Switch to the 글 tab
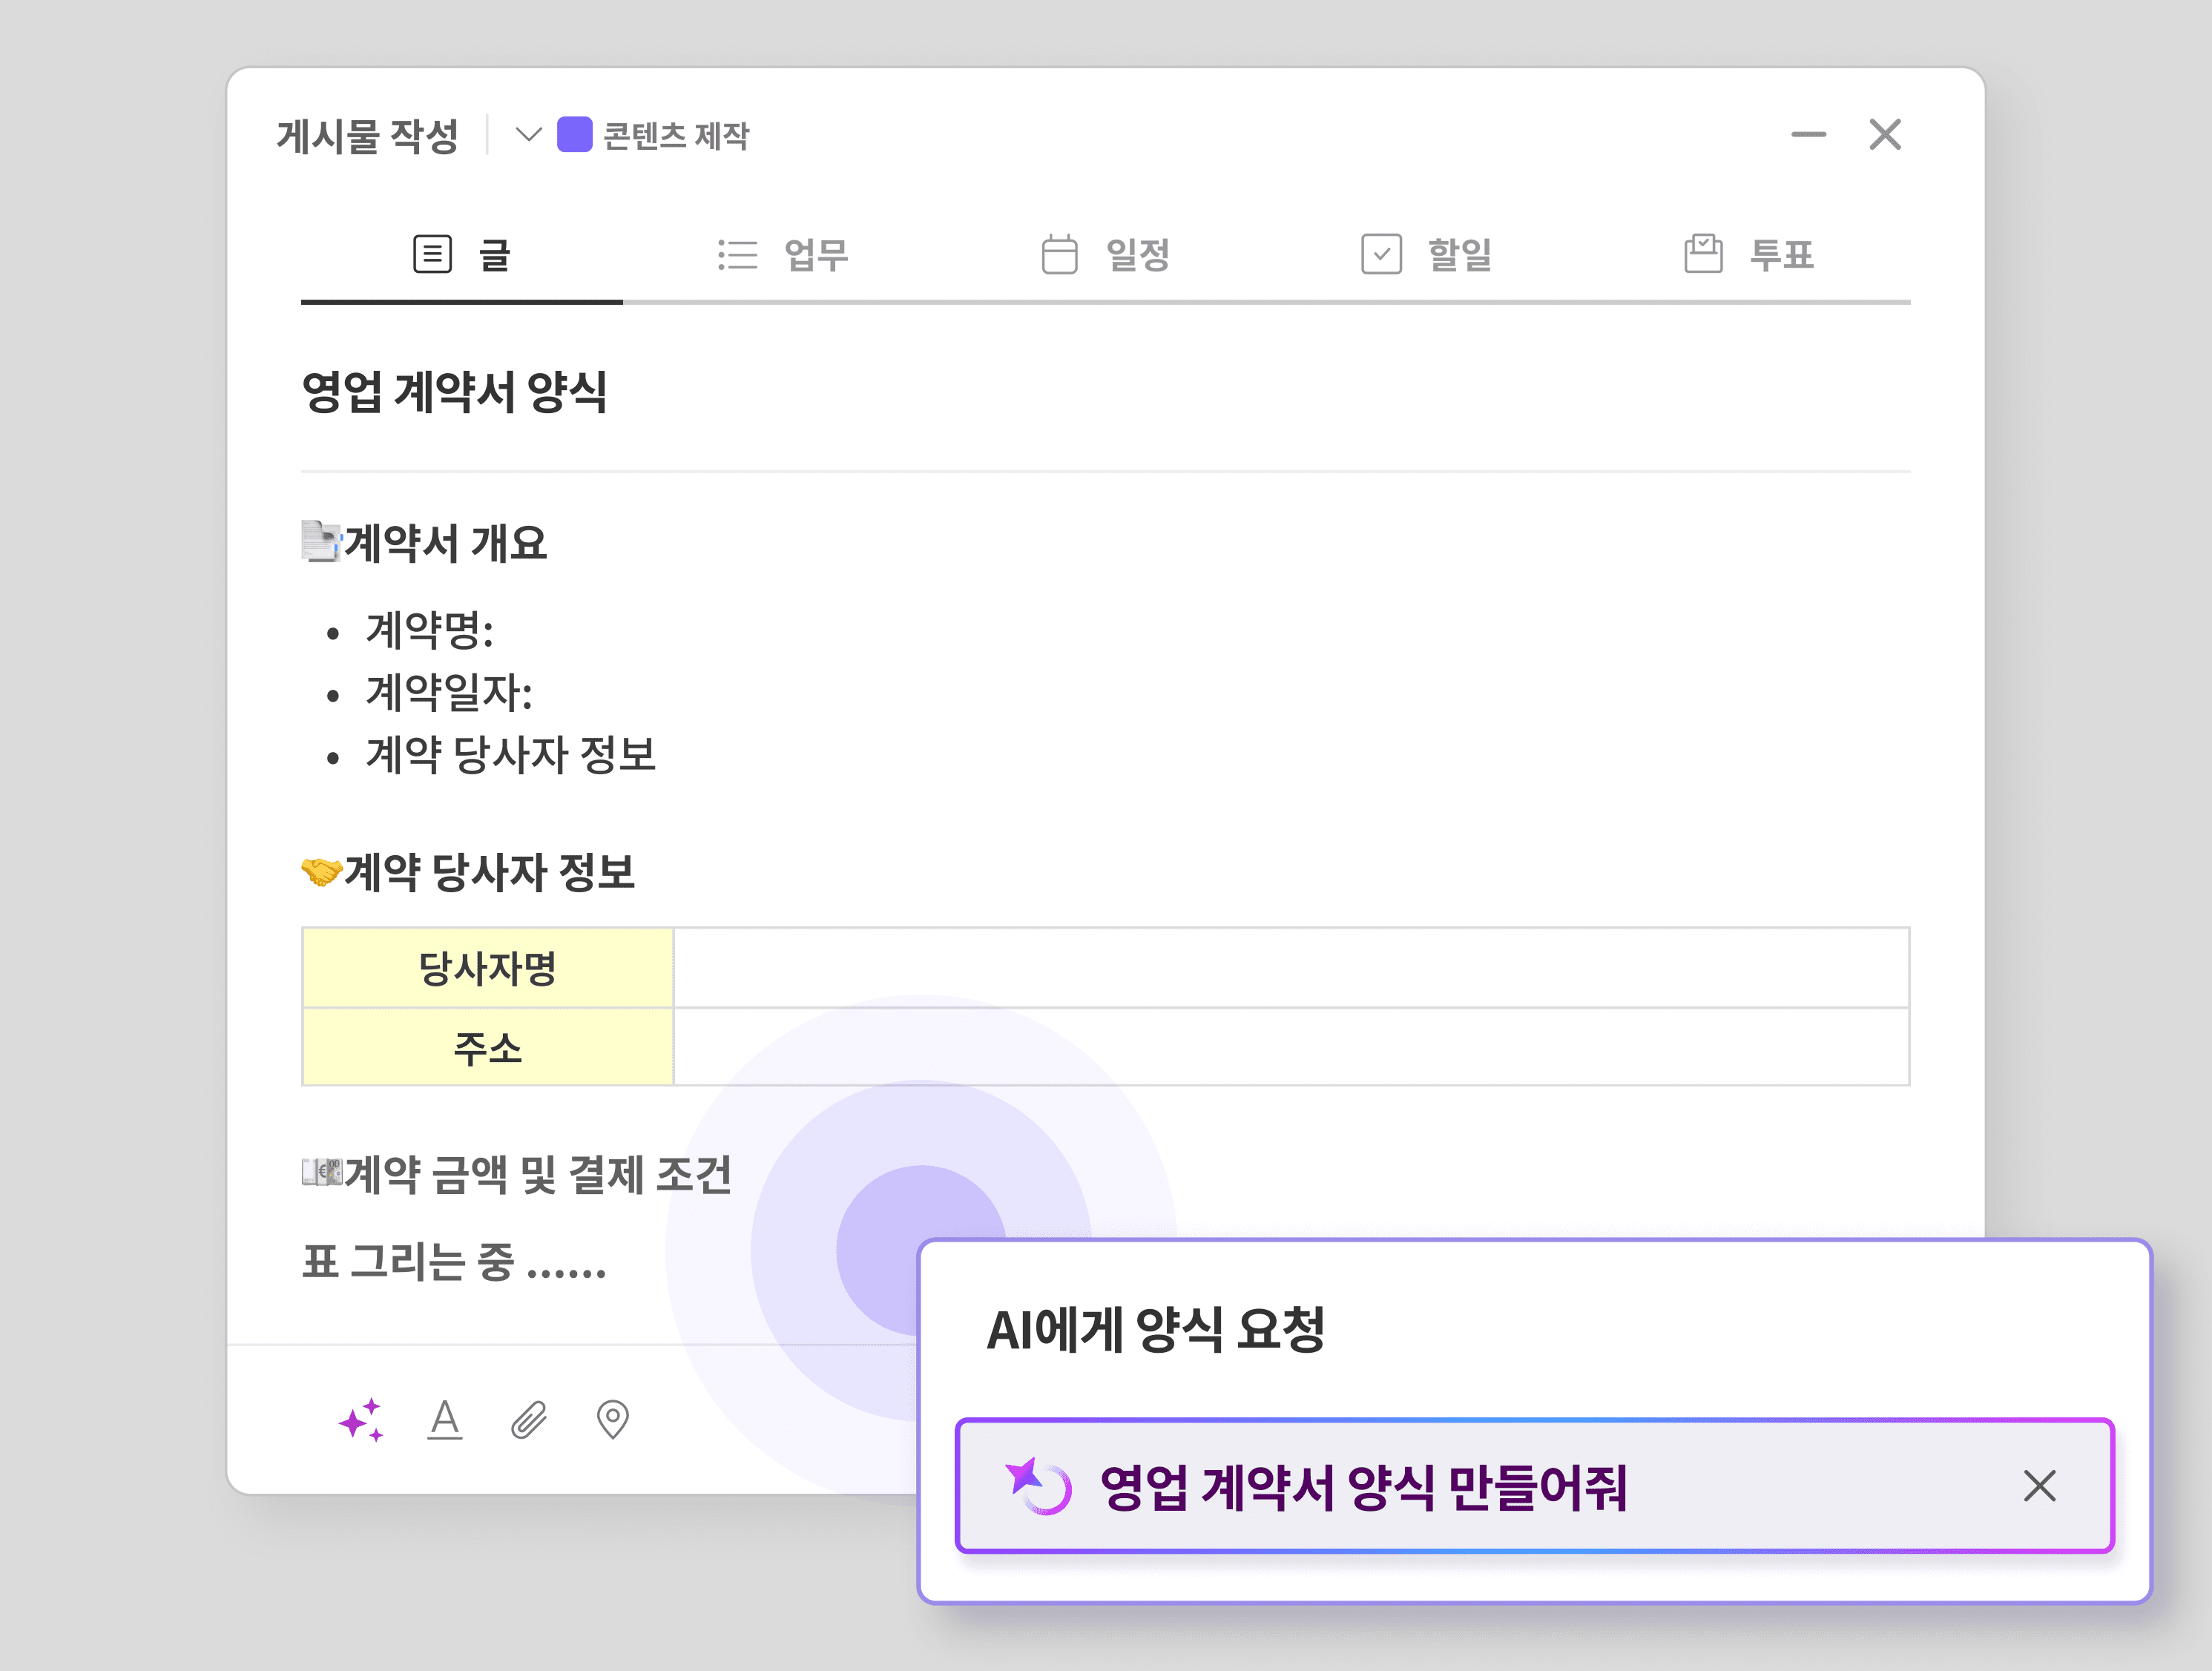 tap(462, 255)
